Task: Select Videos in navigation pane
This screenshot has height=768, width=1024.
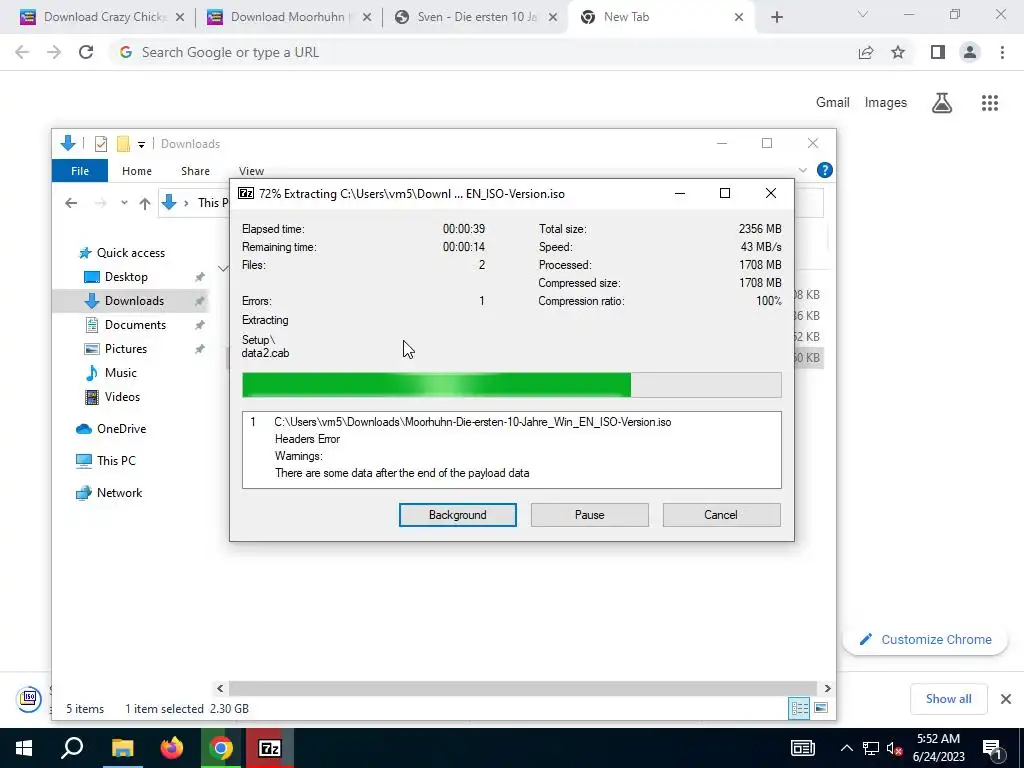Action: click(122, 397)
